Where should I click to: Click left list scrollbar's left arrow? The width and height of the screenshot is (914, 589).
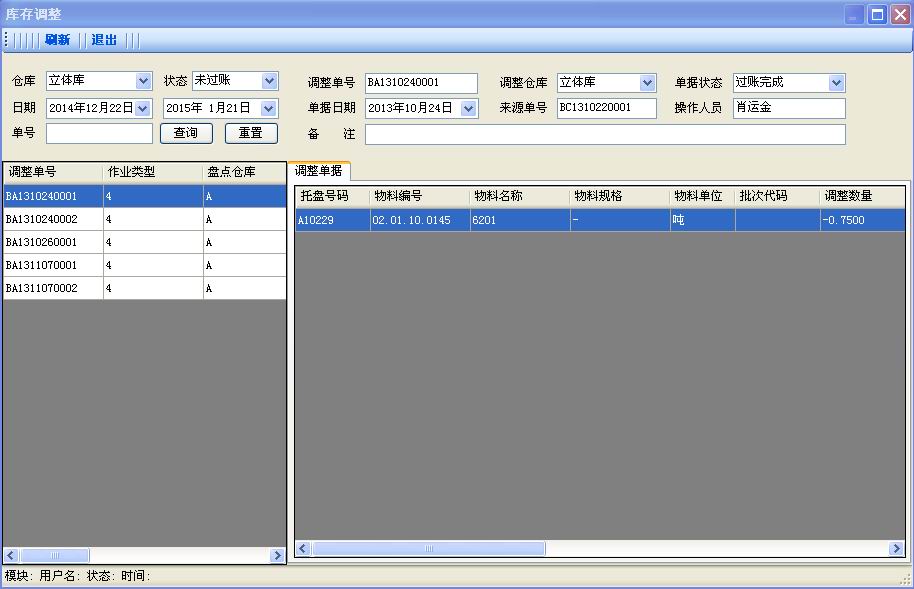coord(10,555)
